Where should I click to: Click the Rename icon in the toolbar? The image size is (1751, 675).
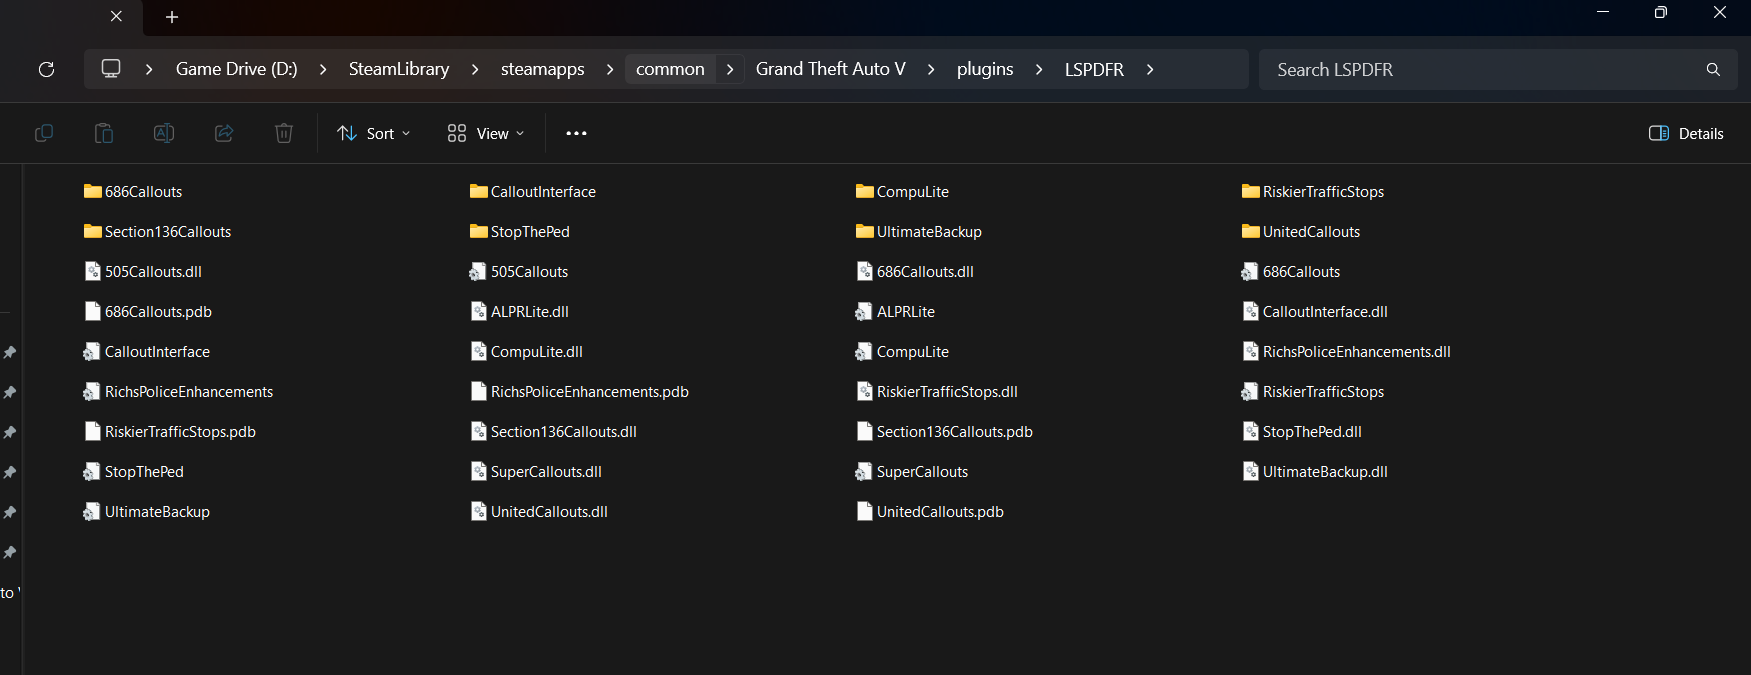pos(164,133)
